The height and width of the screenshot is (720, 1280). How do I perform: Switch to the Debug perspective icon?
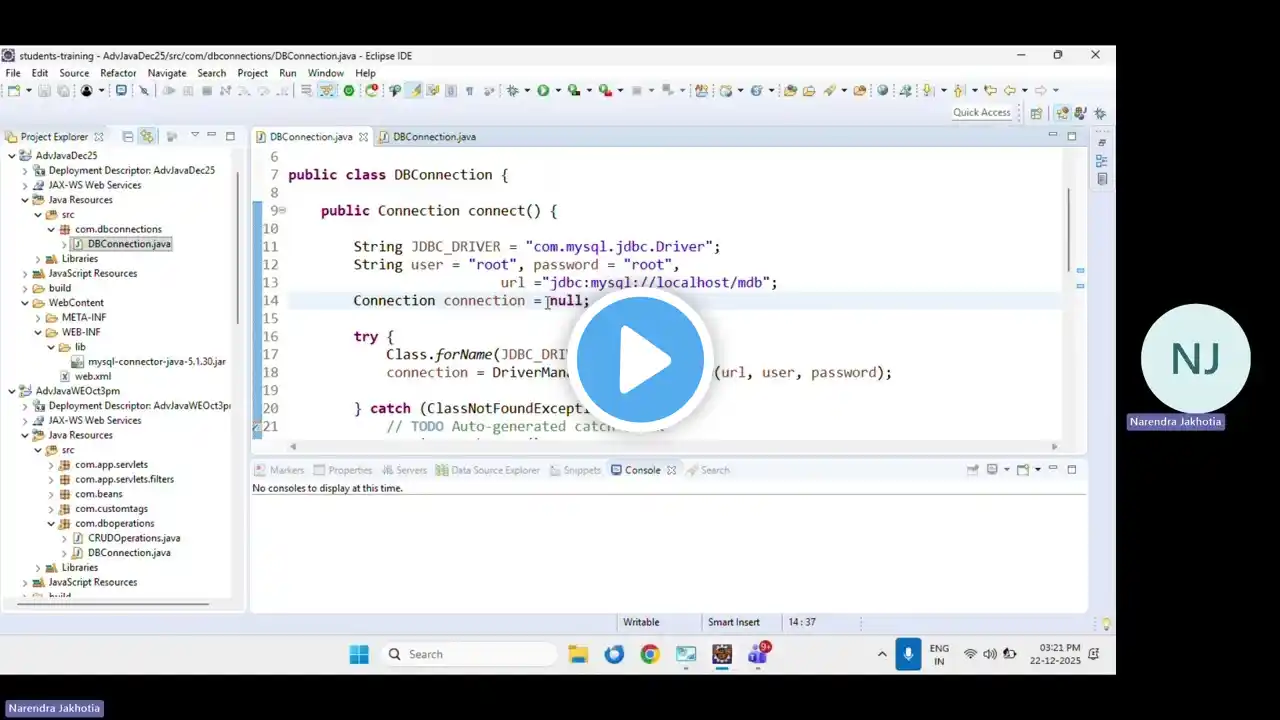(1100, 113)
